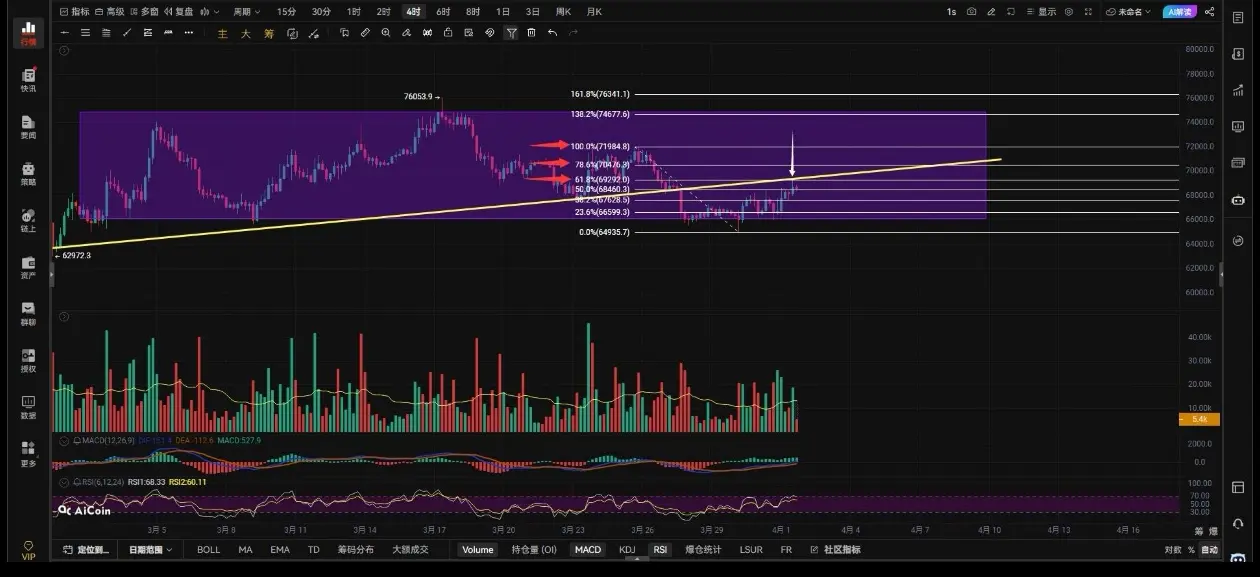The image size is (1260, 577).
Task: Open the 未命名 layout dropdown
Action: tap(1128, 12)
